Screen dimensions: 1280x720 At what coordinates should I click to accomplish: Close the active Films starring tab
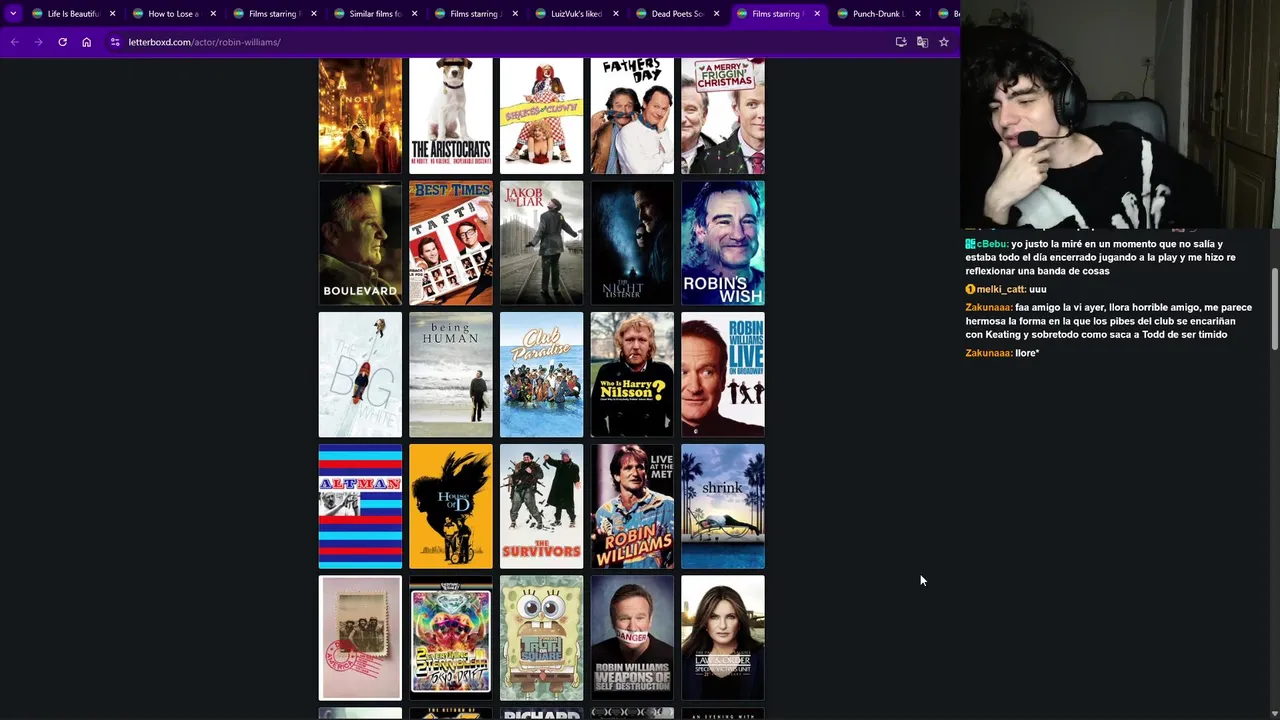pyautogui.click(x=817, y=14)
